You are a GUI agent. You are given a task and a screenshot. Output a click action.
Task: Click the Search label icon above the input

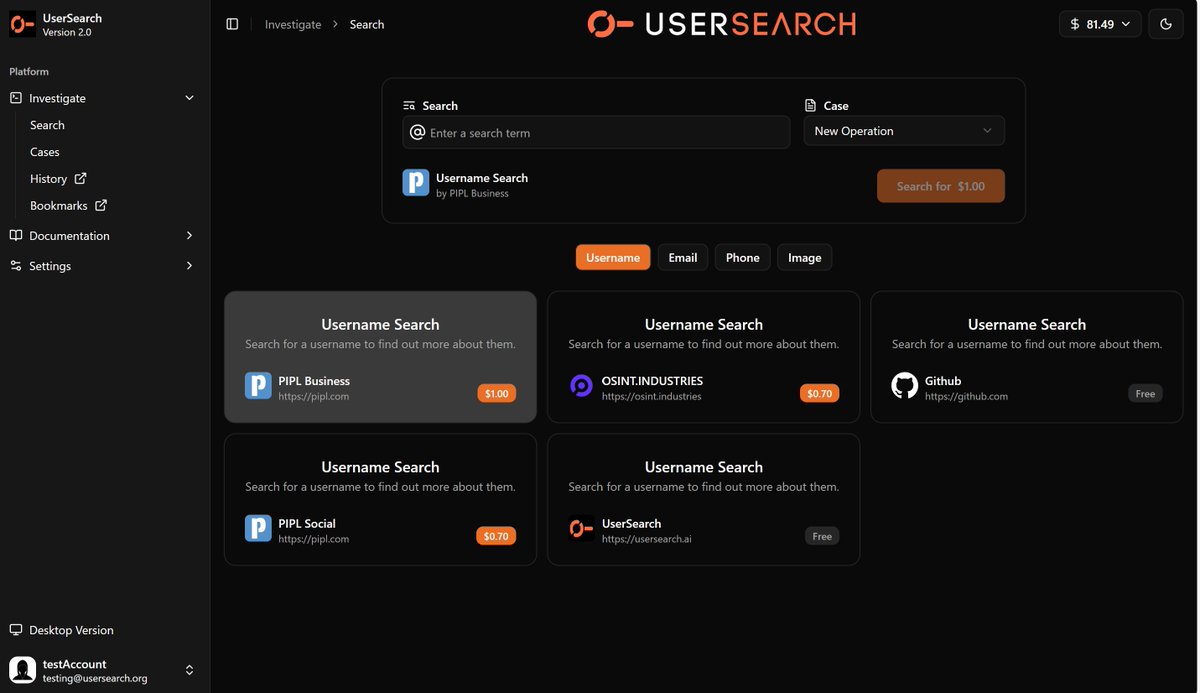pyautogui.click(x=409, y=105)
